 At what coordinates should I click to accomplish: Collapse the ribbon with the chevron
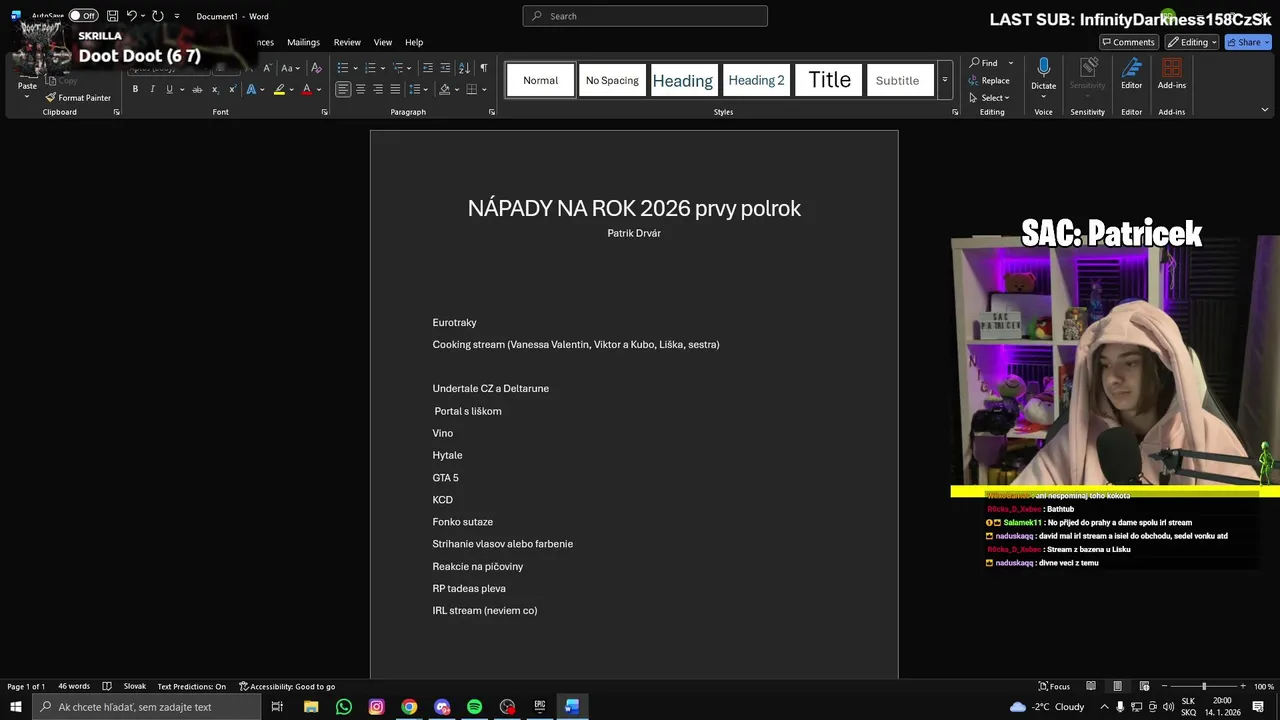click(1265, 110)
